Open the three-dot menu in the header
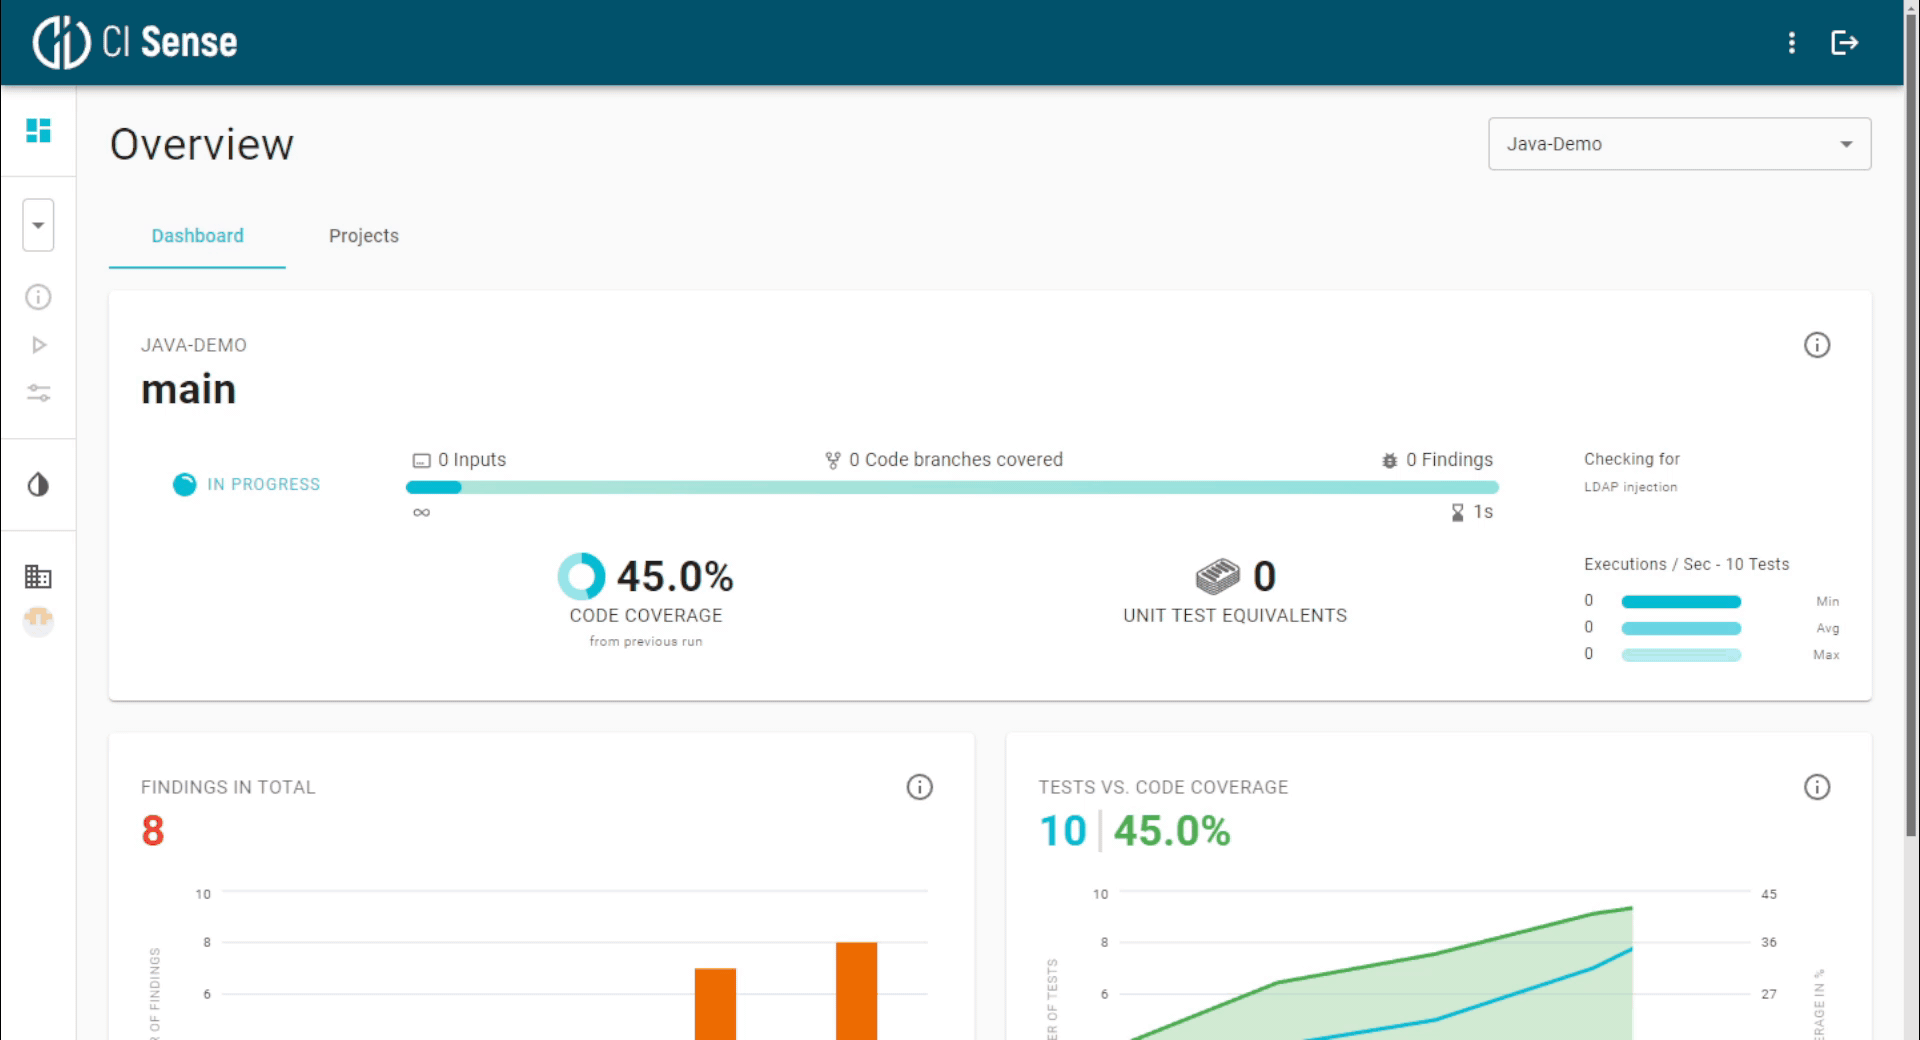This screenshot has width=1920, height=1040. point(1791,43)
